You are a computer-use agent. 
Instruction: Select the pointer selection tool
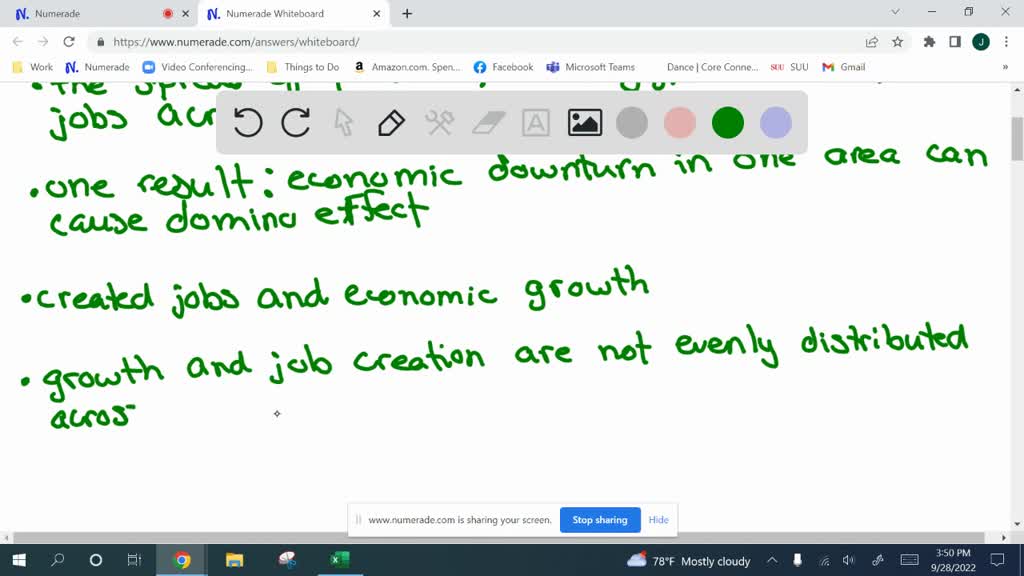343,123
